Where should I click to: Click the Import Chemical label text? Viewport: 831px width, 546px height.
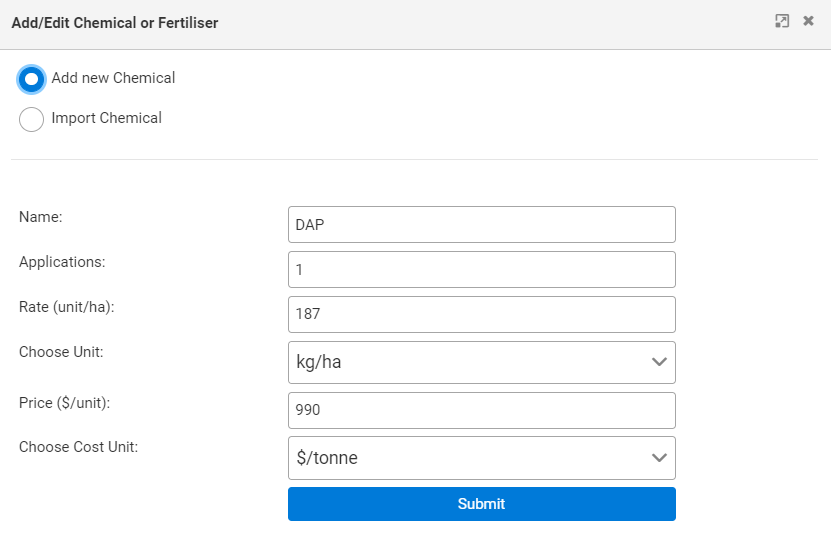[x=106, y=118]
